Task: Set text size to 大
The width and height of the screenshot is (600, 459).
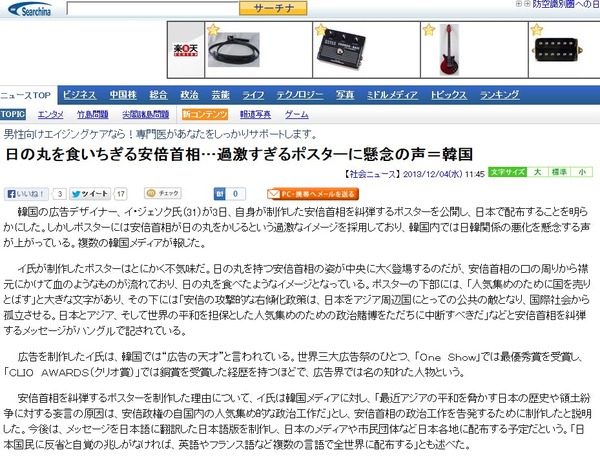Action: click(x=537, y=172)
